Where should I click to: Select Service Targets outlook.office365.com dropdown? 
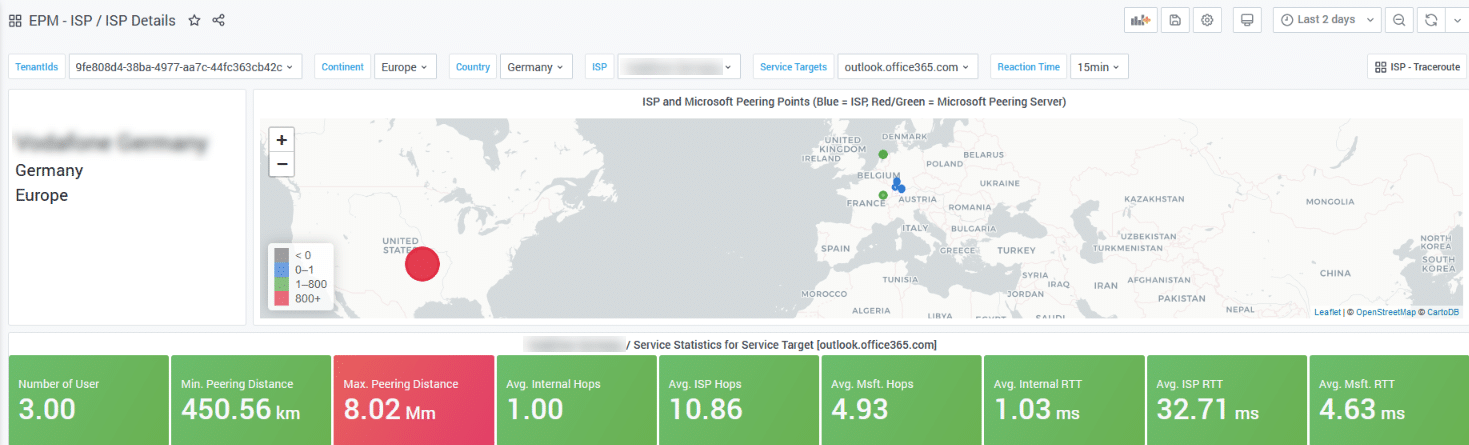907,67
